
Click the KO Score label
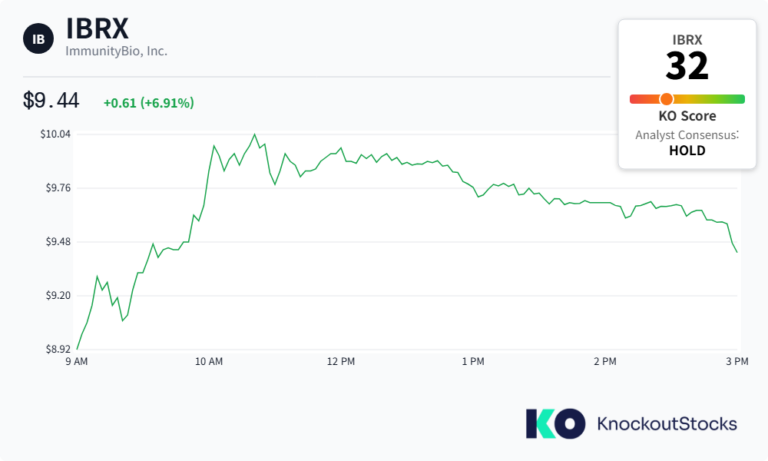point(687,116)
